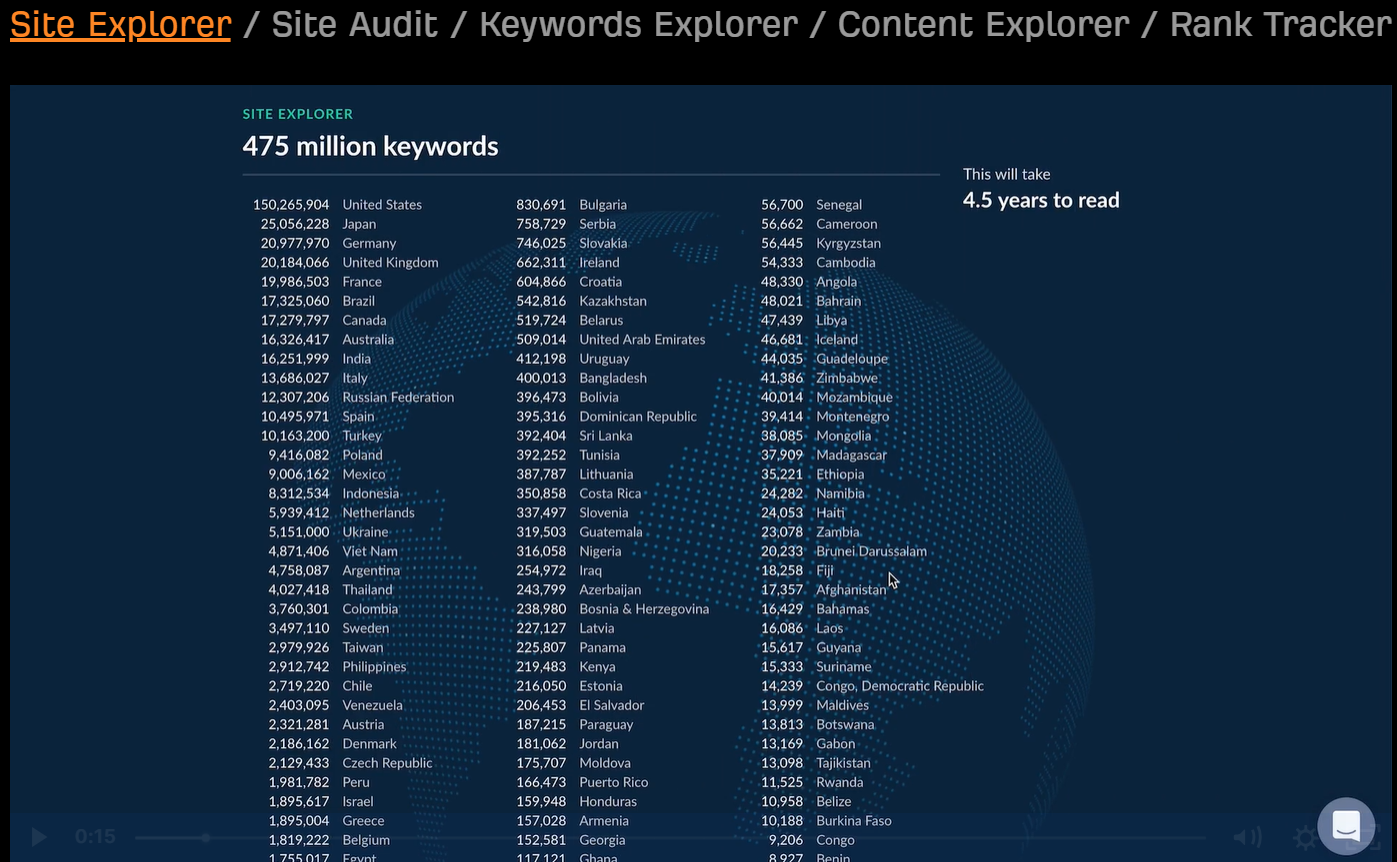Select the Cameroon row
The height and width of the screenshot is (862, 1397).
click(819, 224)
